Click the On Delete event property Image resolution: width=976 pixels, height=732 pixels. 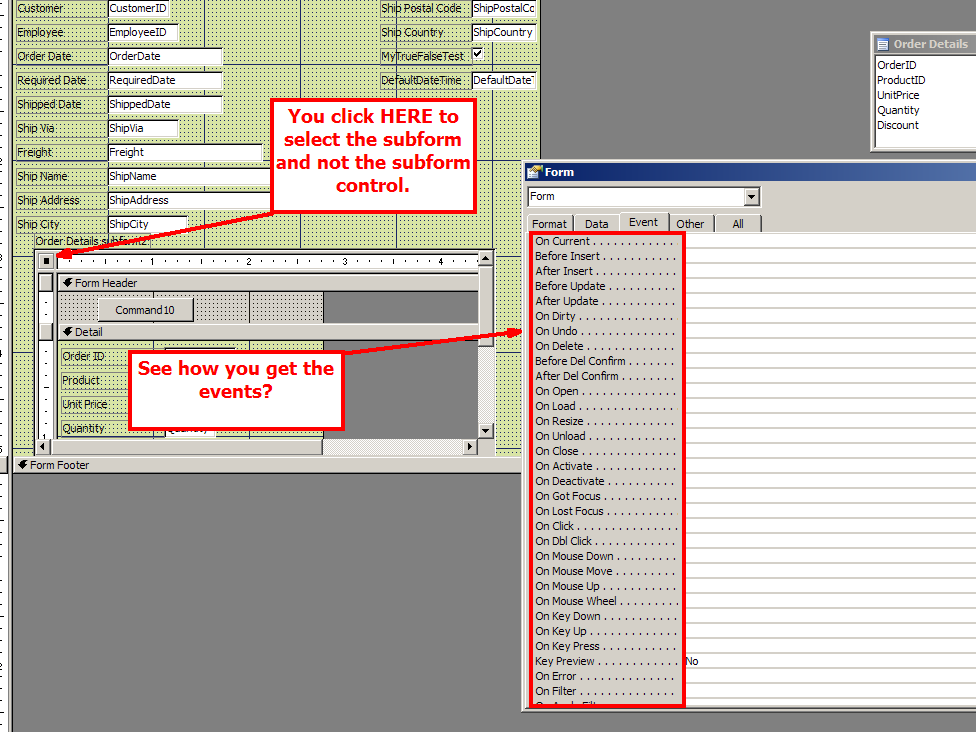[x=606, y=346]
